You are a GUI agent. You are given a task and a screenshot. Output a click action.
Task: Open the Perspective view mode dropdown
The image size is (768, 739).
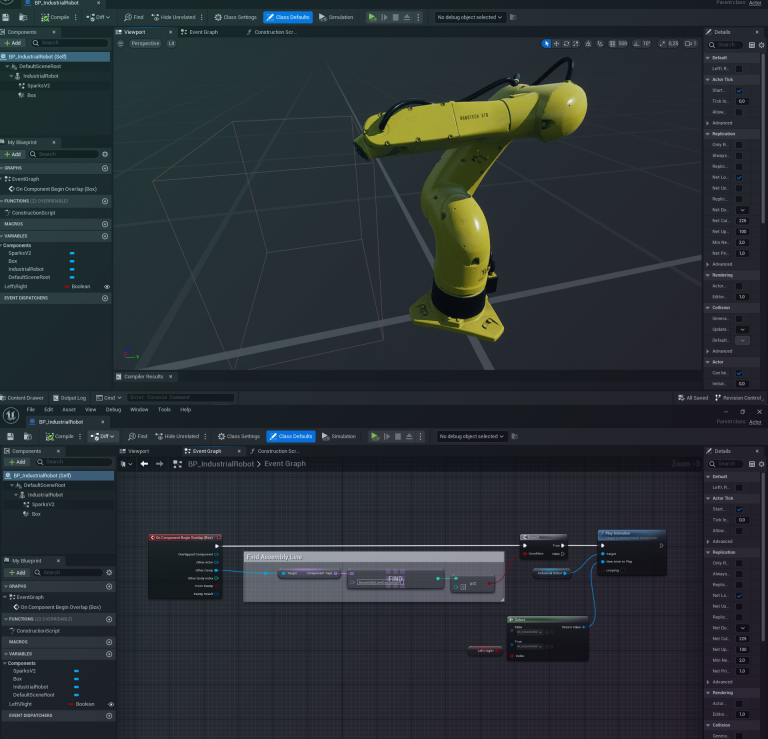point(145,44)
